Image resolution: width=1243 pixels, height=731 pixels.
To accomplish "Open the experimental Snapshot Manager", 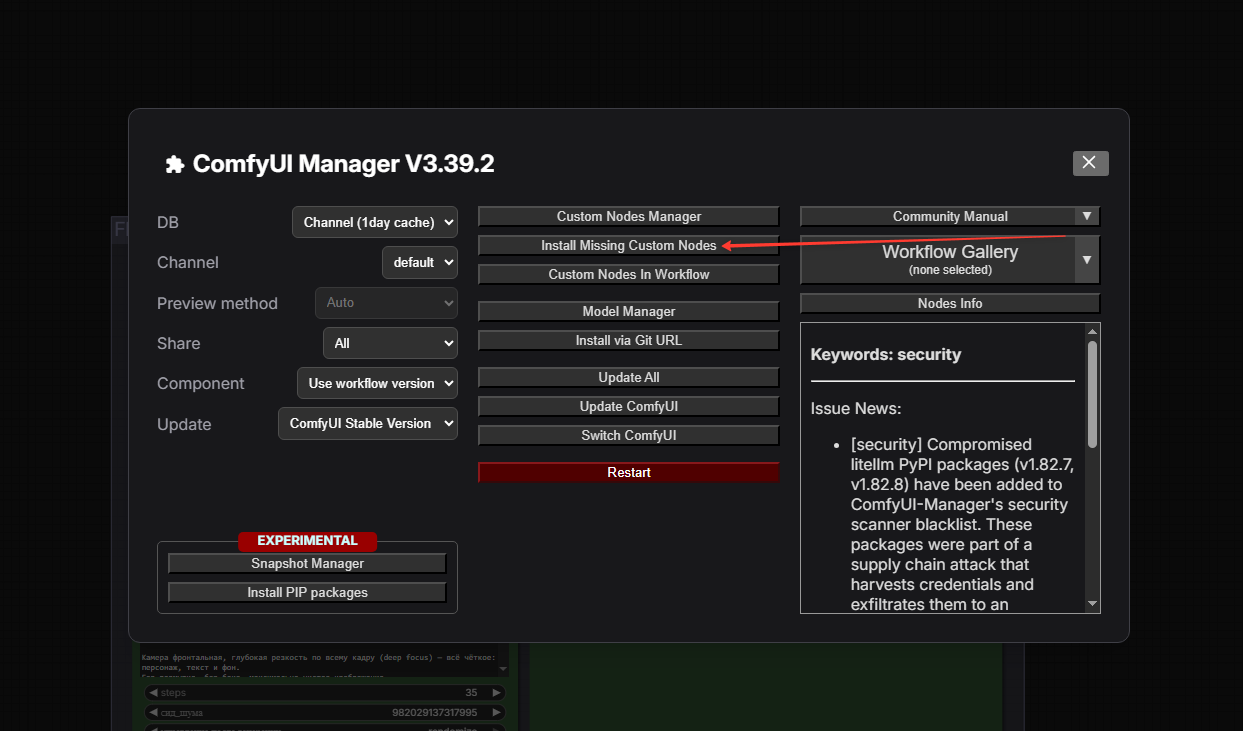I will [x=307, y=564].
